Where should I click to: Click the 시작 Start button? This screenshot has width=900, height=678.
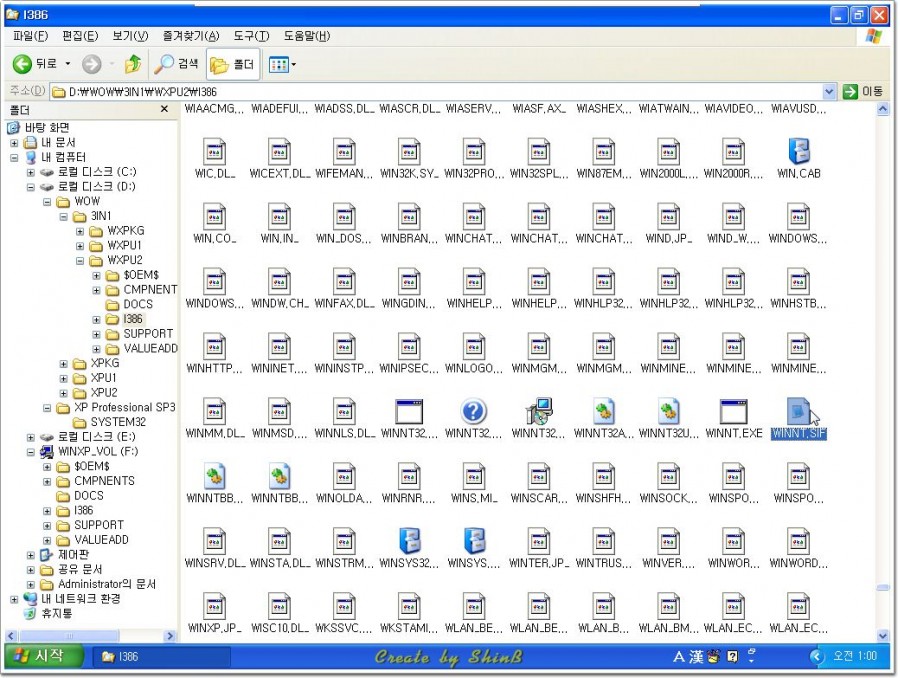pyautogui.click(x=42, y=656)
